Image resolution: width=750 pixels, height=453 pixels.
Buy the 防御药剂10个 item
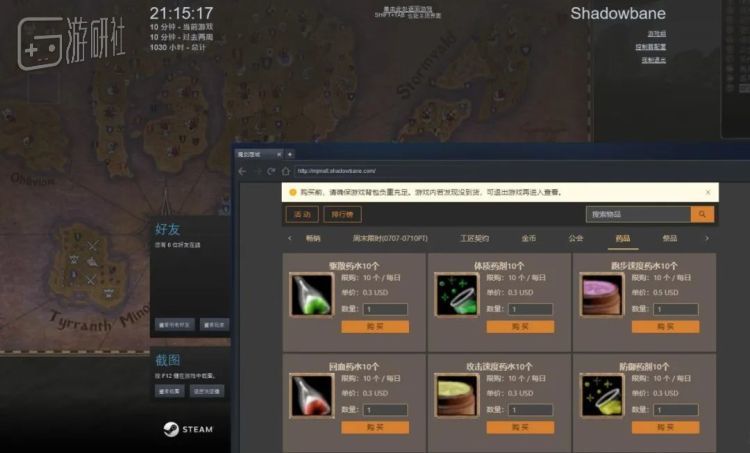(x=665, y=428)
